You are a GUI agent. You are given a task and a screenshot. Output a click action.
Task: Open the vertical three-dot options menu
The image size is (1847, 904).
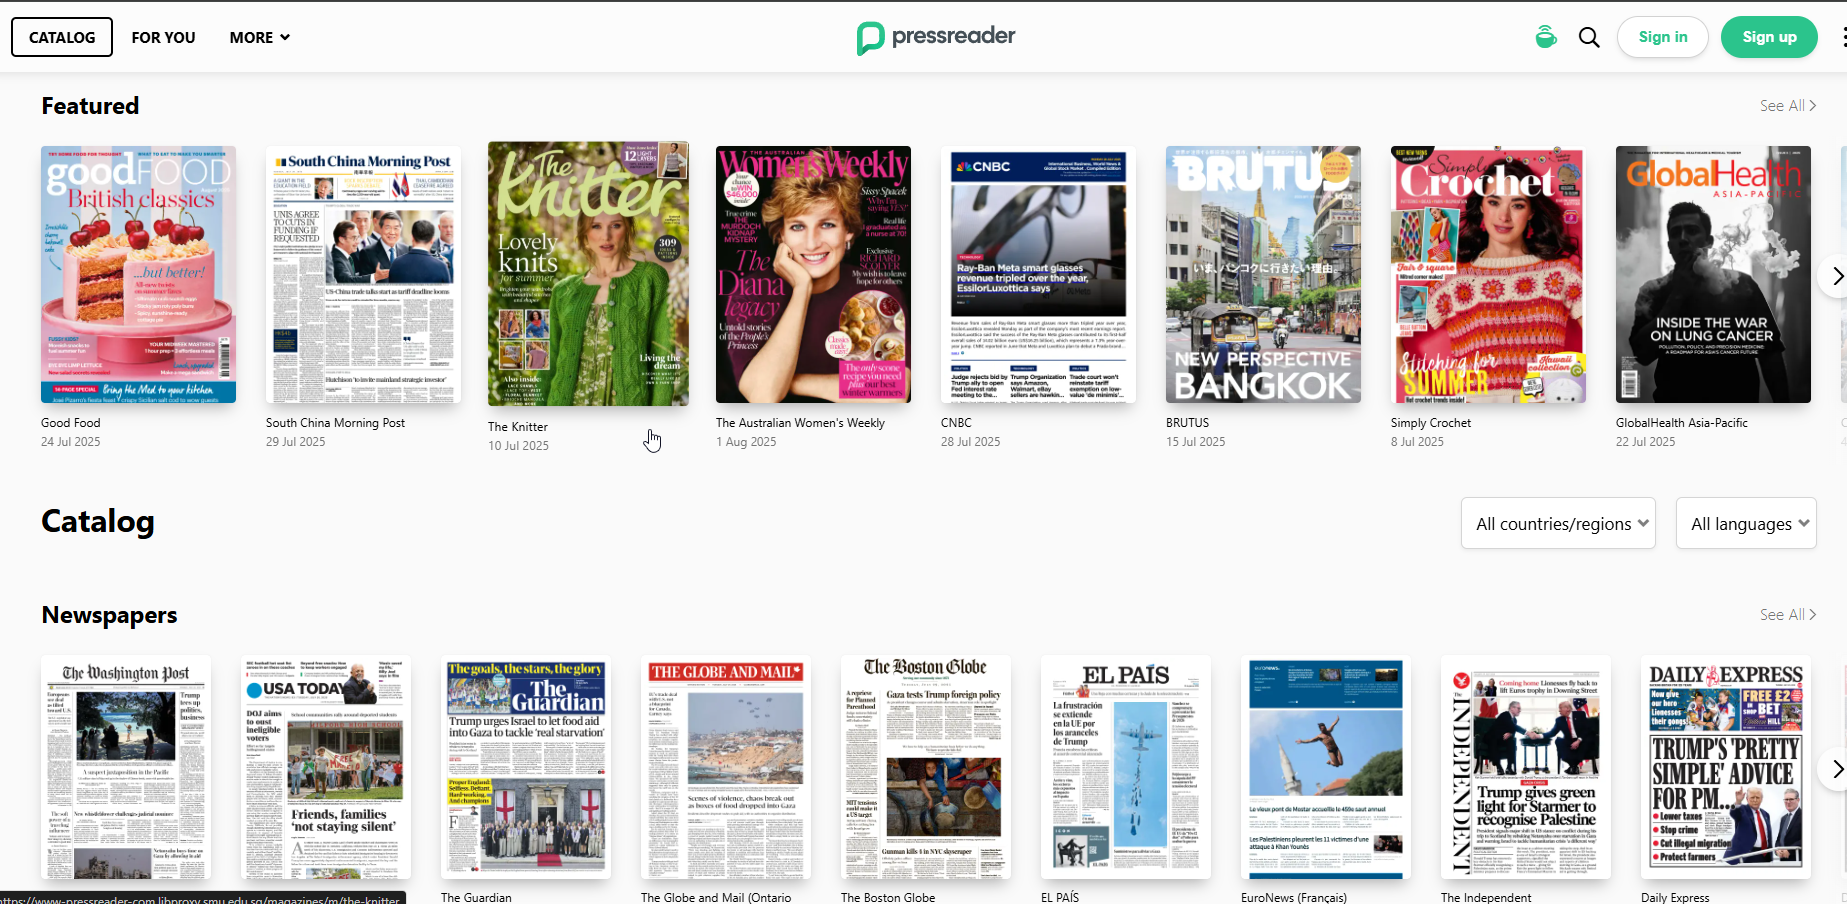pos(1843,37)
